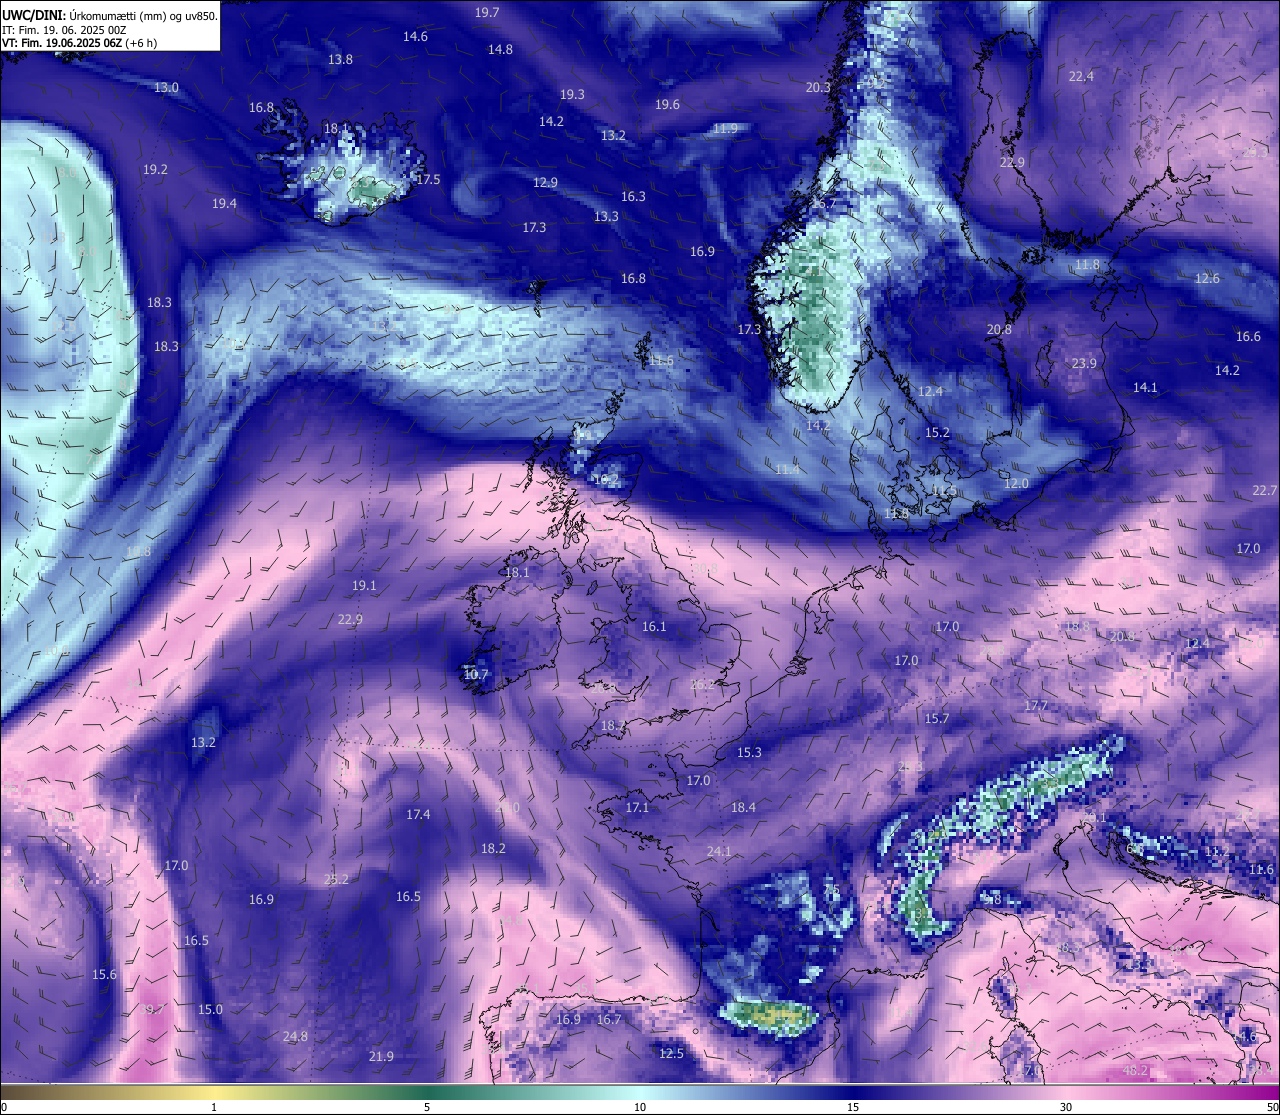Click the UWC/DINI Úrkomumætti title text

pos(109,16)
